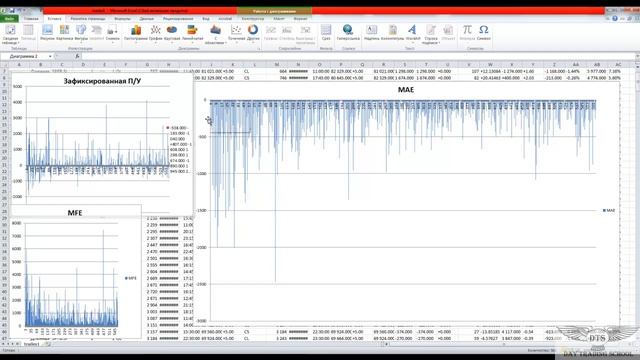Viewport: 640px width, 360px height.
Task: Click the -1500 axis label in MAE chart
Action: pos(201,210)
